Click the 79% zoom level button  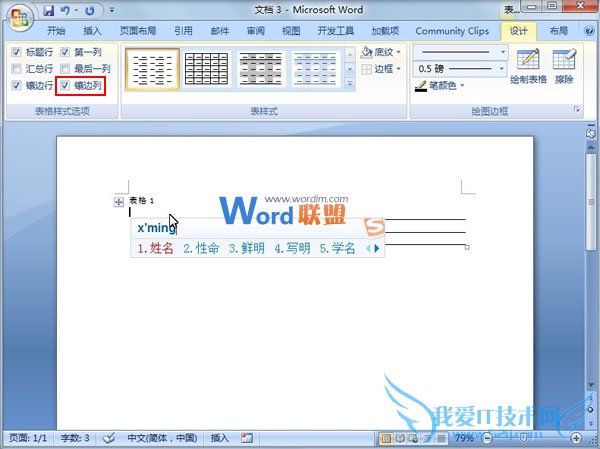tap(464, 438)
